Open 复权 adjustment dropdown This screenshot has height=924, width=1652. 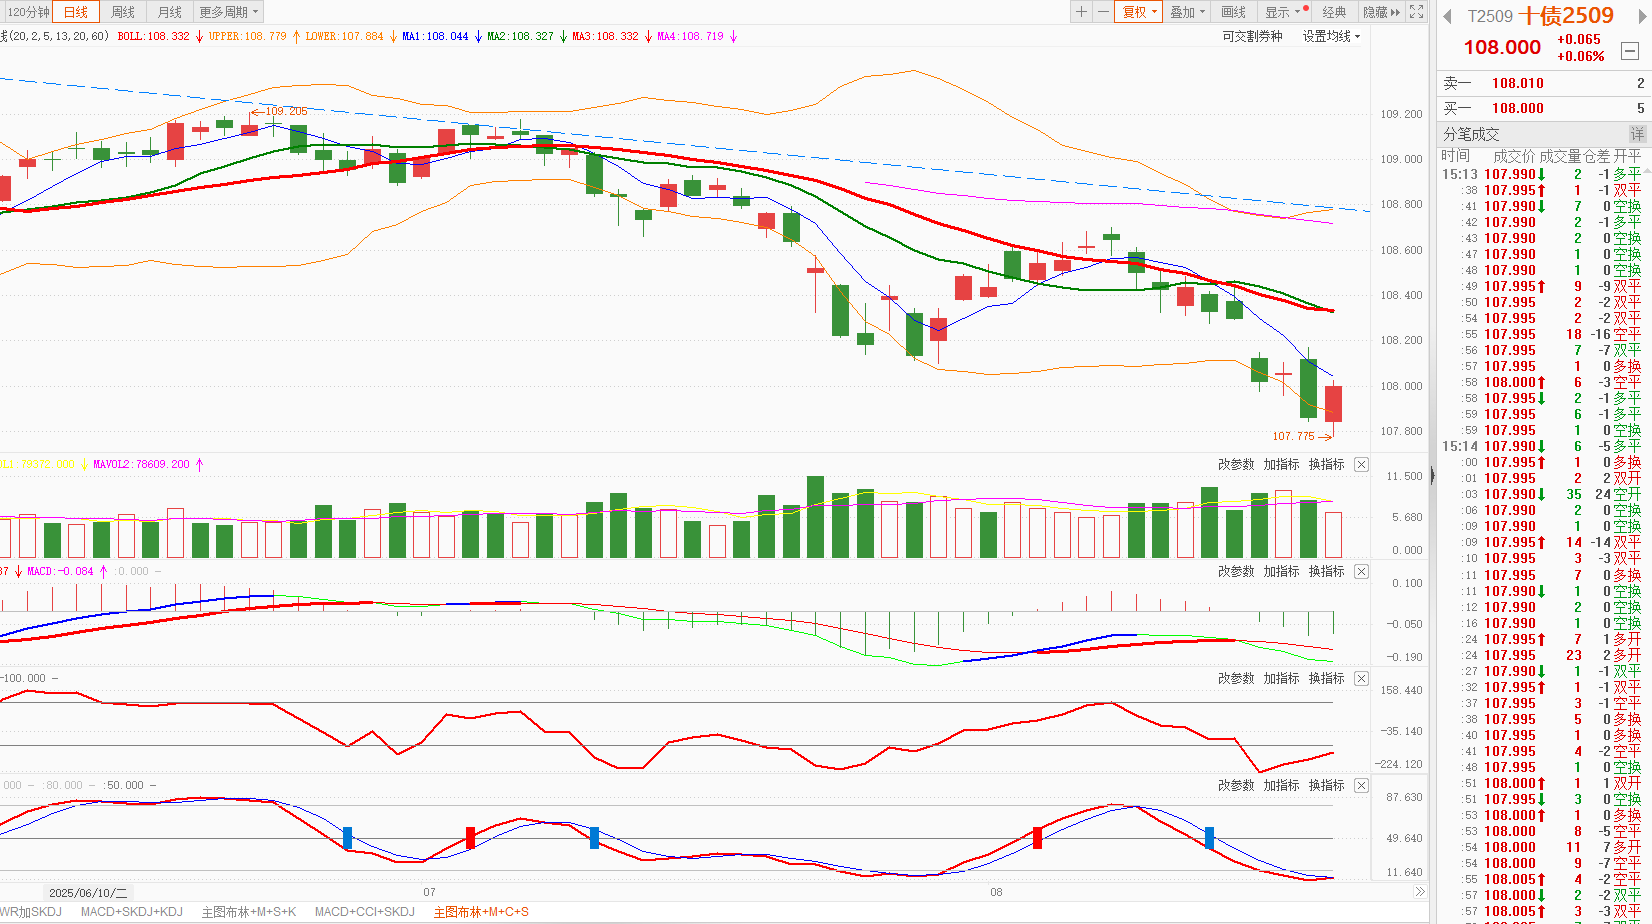pyautogui.click(x=1140, y=12)
